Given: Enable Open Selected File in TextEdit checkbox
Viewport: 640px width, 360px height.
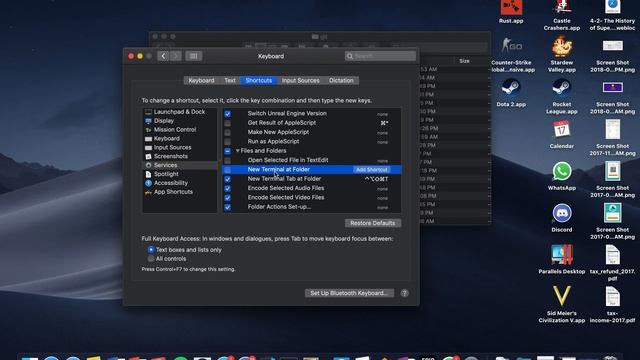Looking at the screenshot, I should tap(227, 160).
